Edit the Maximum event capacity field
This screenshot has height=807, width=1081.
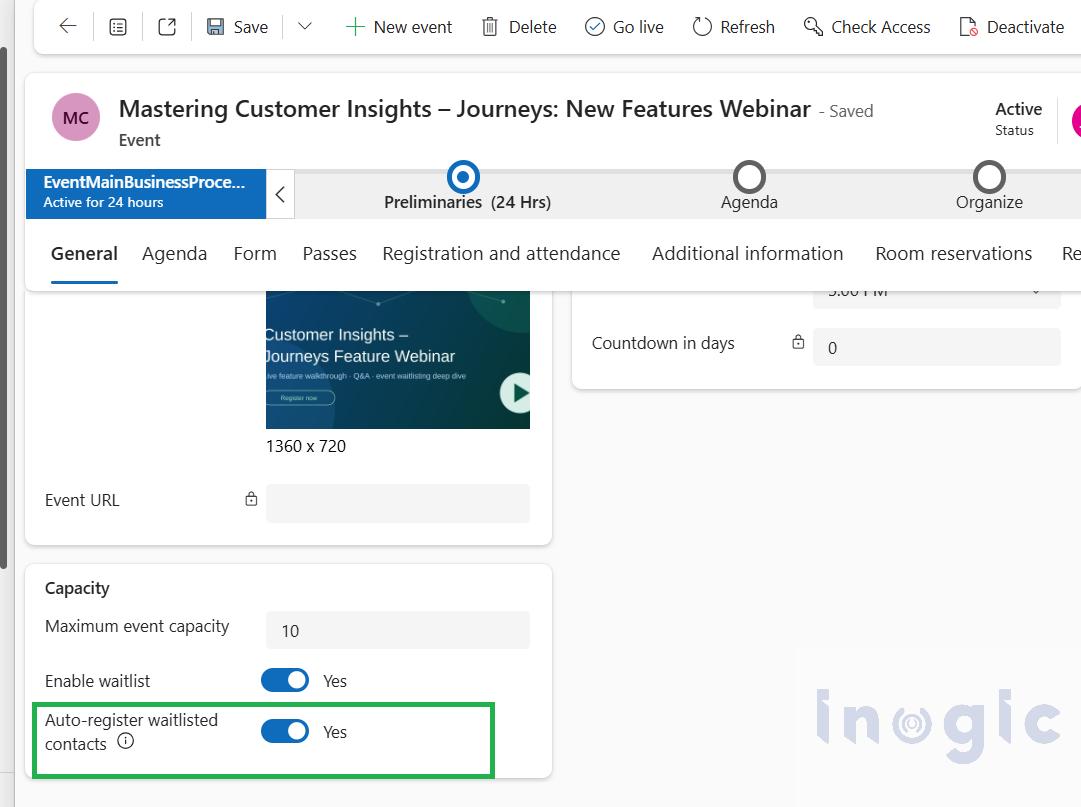[x=398, y=630]
